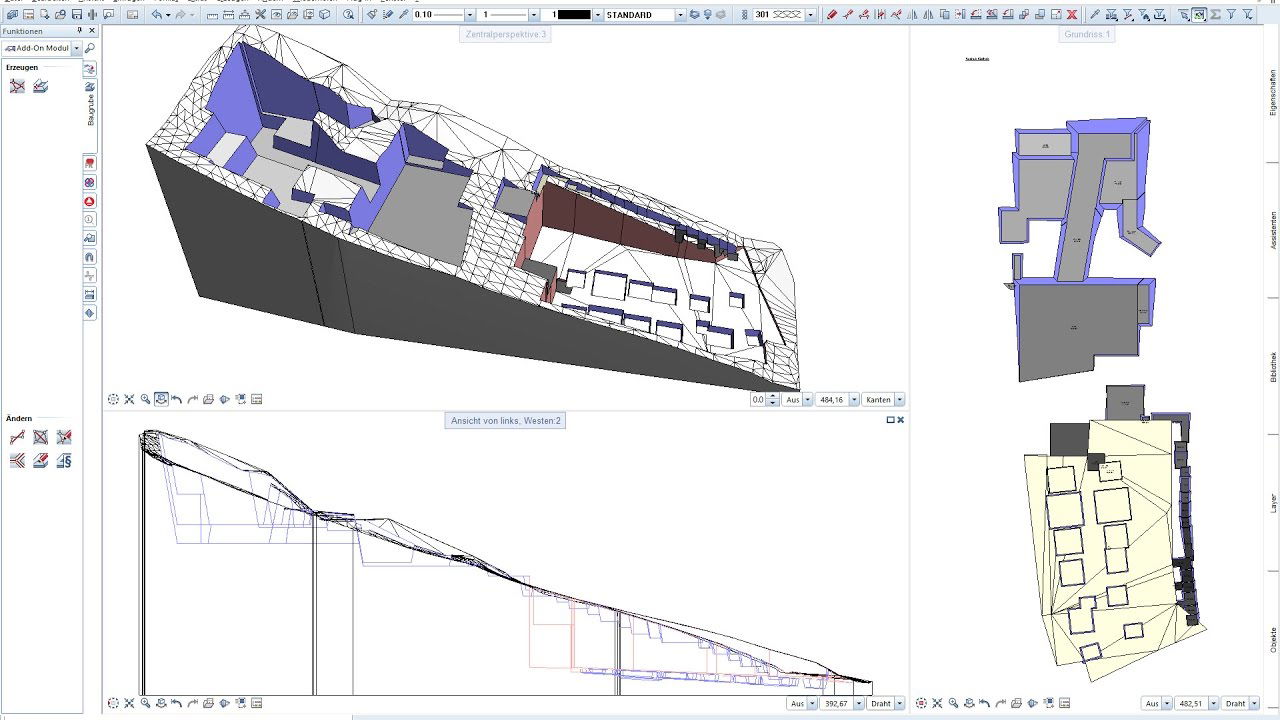This screenshot has width=1280, height=720.
Task: Click zoom-all icon in perspective viewport toolbar
Action: [x=129, y=399]
